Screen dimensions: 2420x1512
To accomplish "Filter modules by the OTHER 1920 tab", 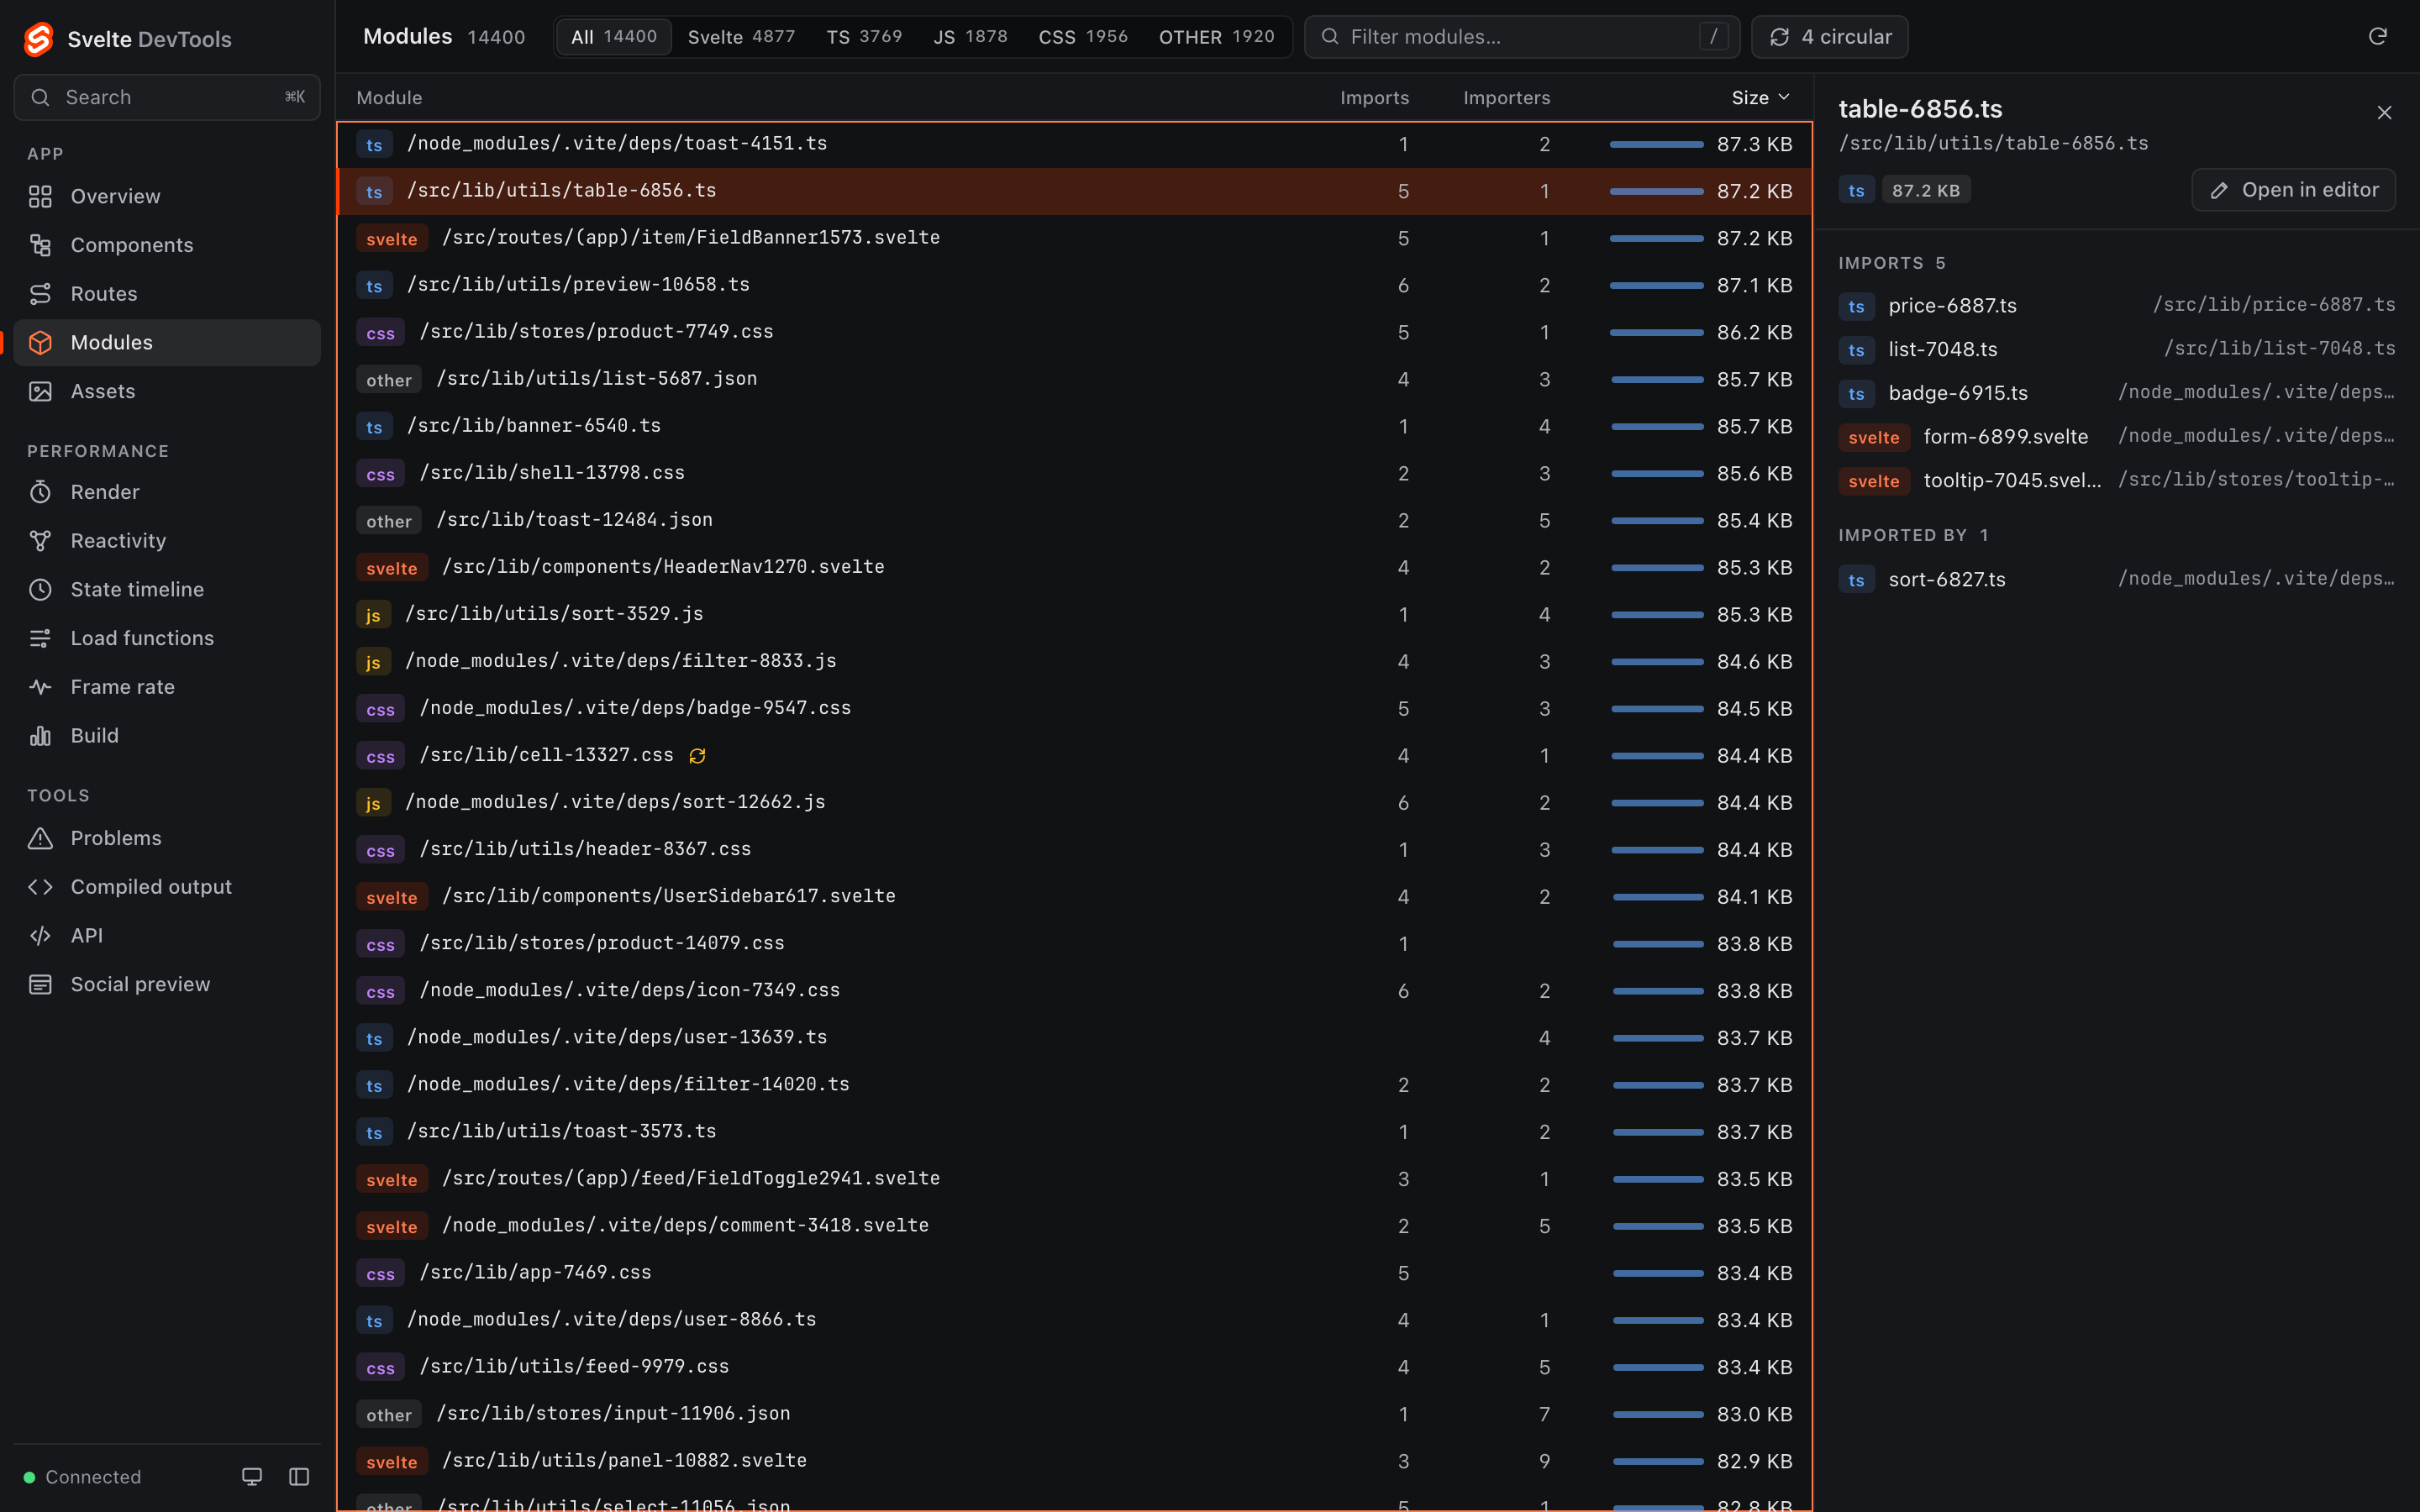I will (1216, 37).
